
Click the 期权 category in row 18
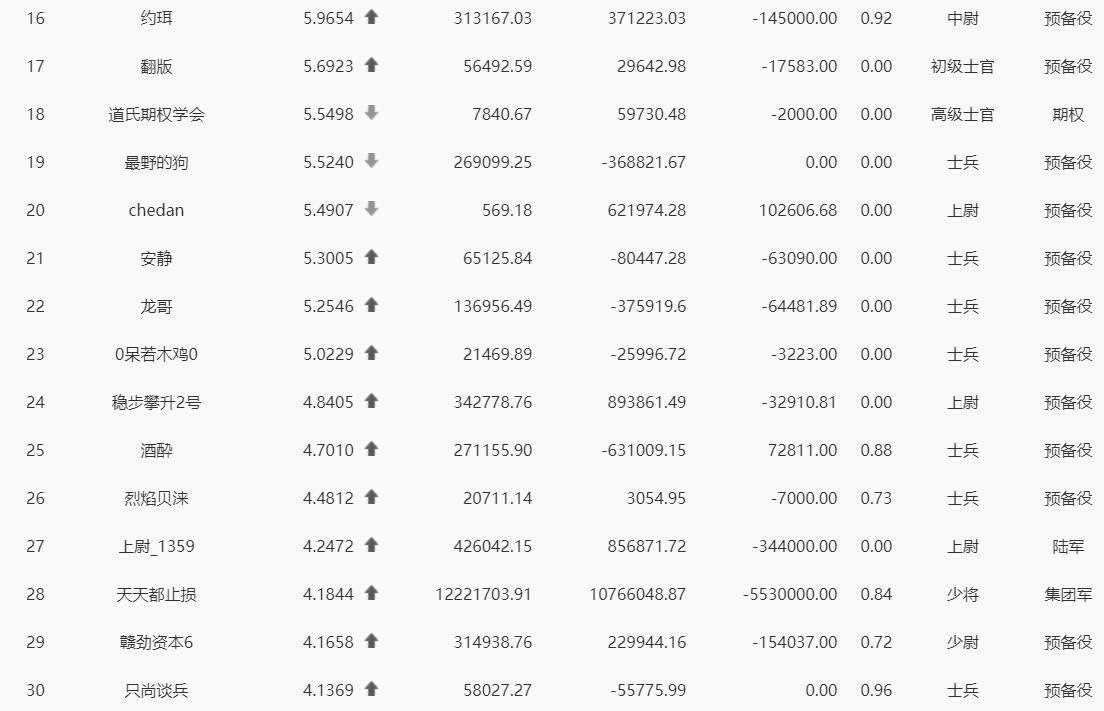point(1068,114)
